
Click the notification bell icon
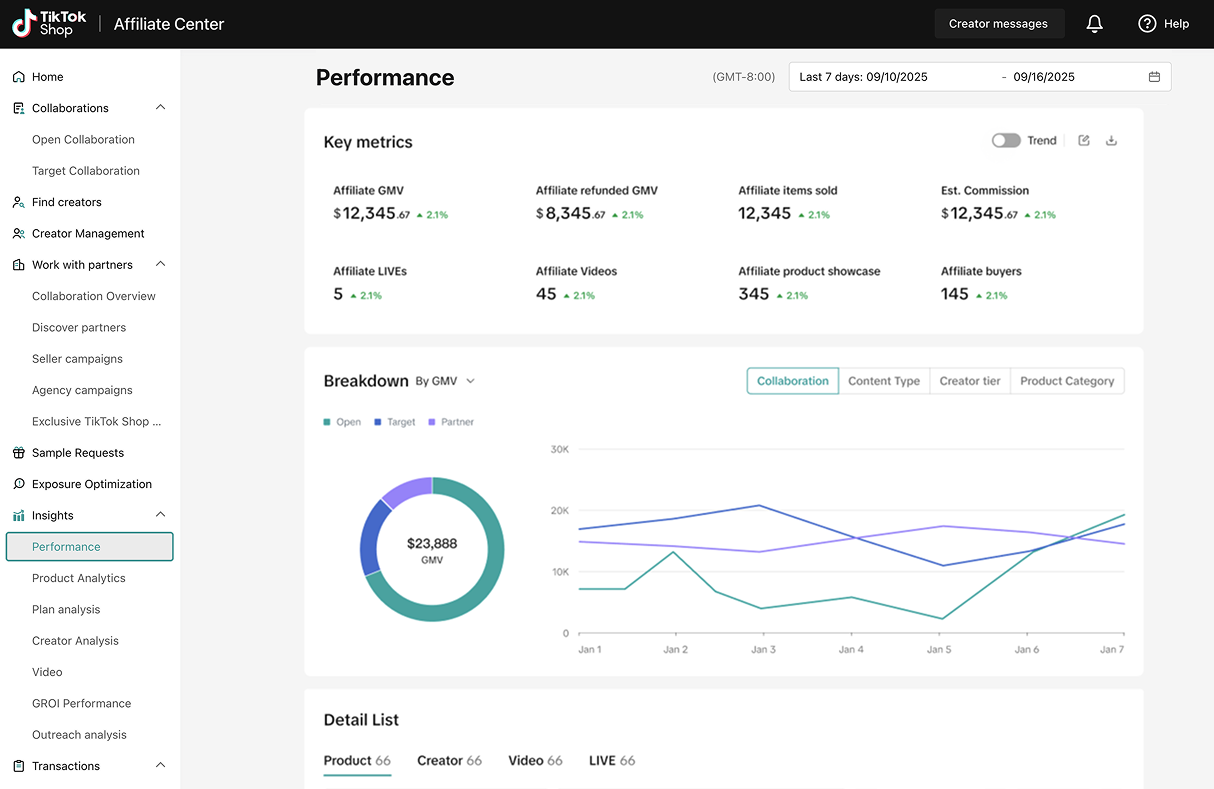(x=1094, y=24)
